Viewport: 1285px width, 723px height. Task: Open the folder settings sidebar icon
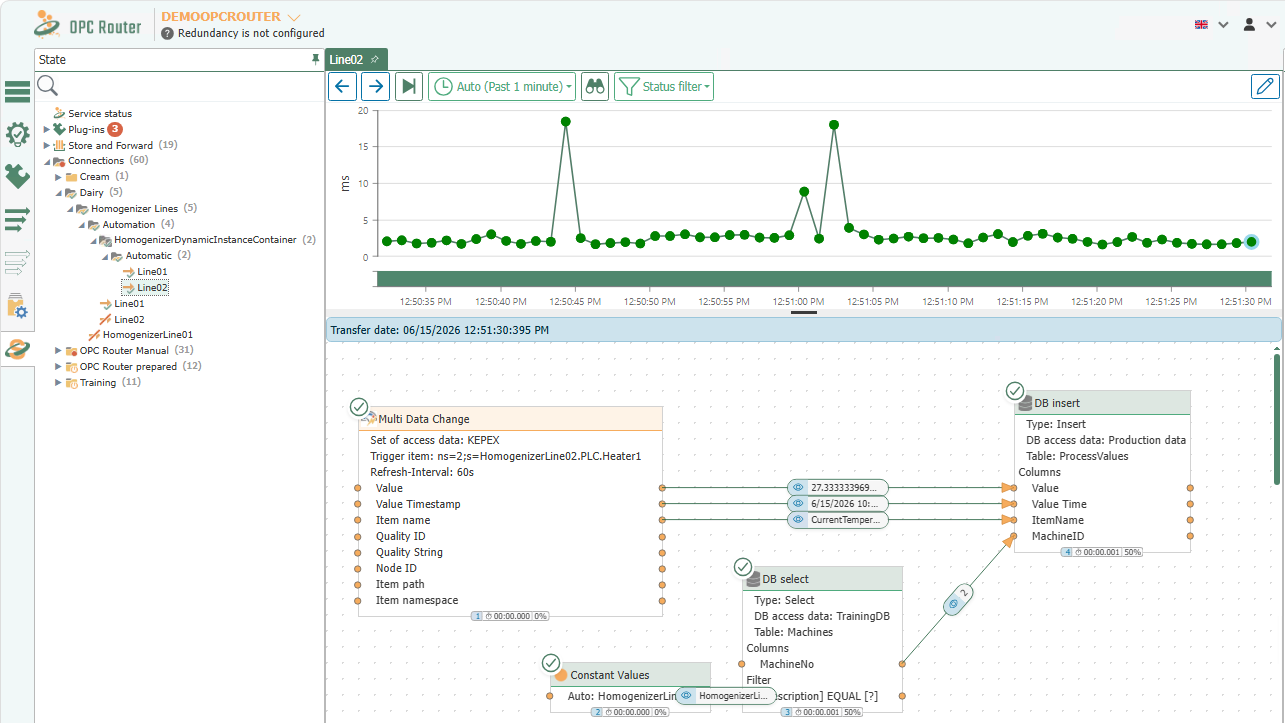(17, 305)
